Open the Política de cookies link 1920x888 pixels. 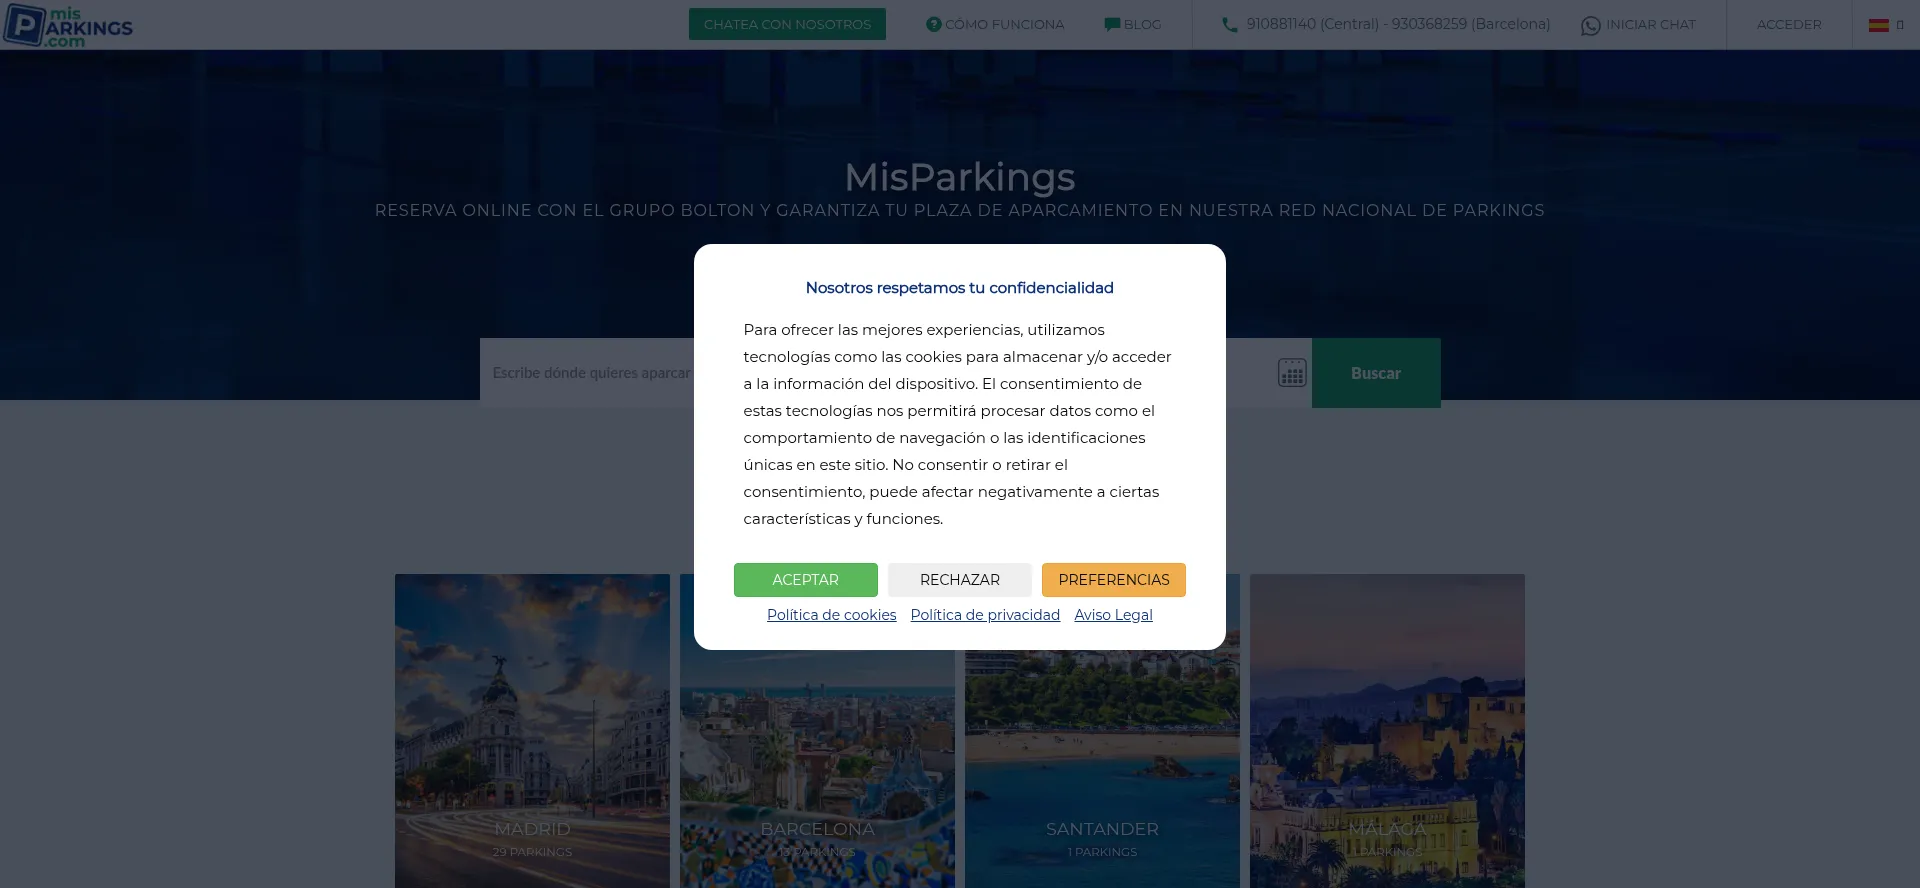pos(832,615)
